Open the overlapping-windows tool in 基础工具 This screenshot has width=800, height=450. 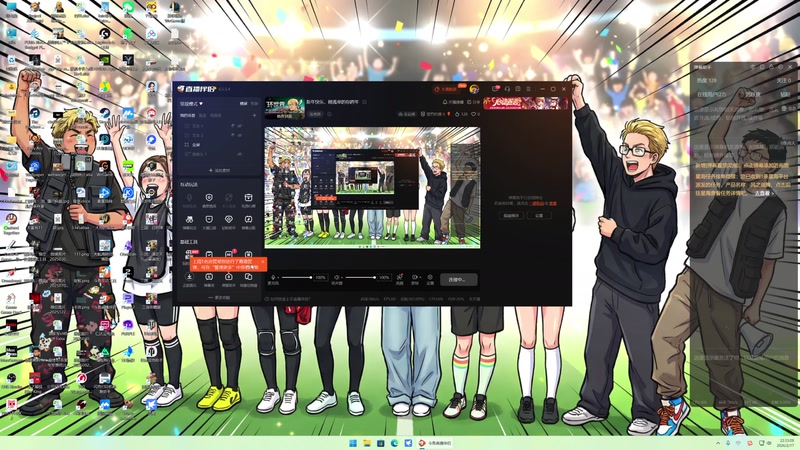248,279
